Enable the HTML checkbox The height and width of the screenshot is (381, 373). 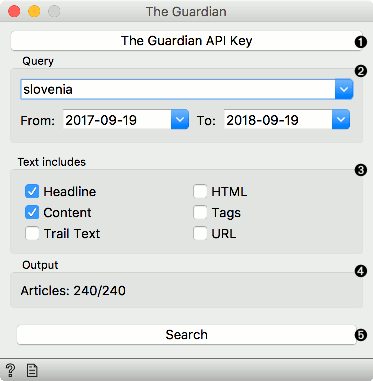click(200, 192)
